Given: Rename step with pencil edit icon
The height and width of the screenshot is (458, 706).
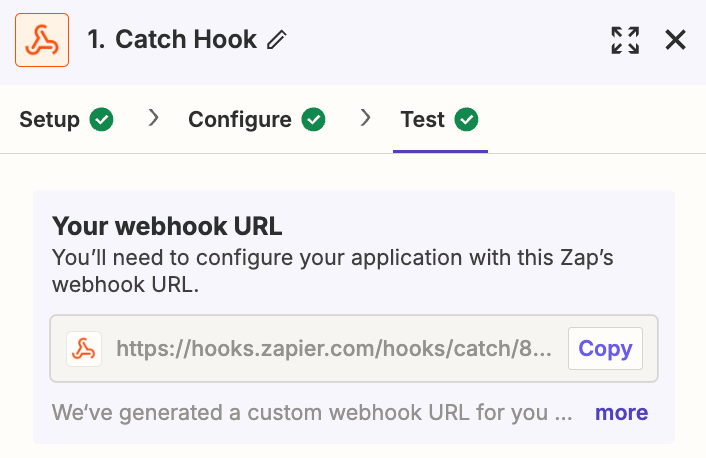Looking at the screenshot, I should pyautogui.click(x=276, y=40).
